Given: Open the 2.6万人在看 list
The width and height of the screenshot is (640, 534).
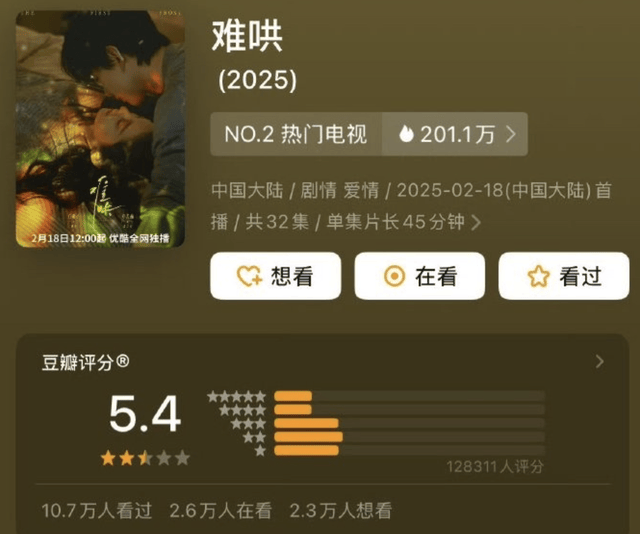Looking at the screenshot, I should [220, 511].
